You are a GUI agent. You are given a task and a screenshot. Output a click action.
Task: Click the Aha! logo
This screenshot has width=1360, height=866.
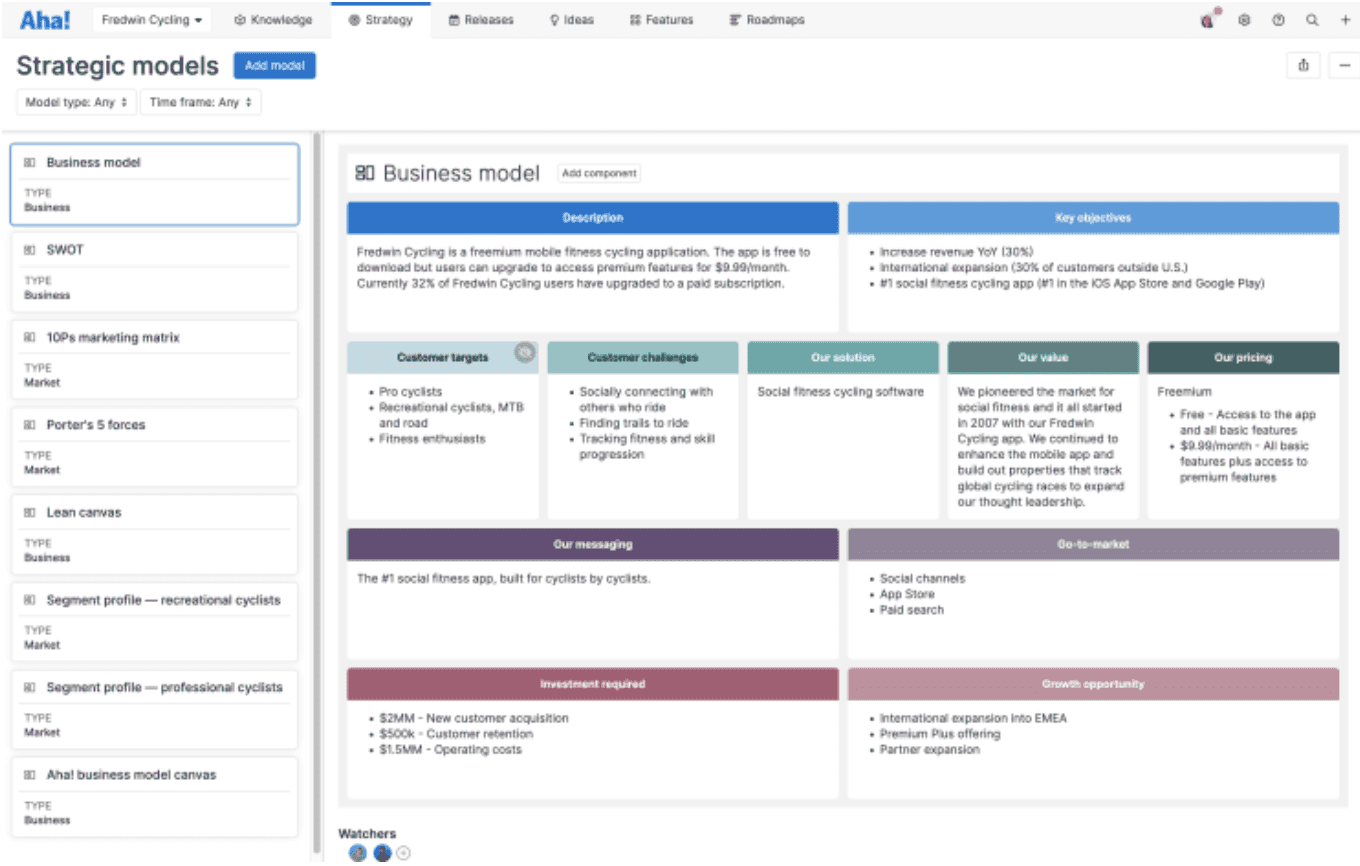coord(44,18)
